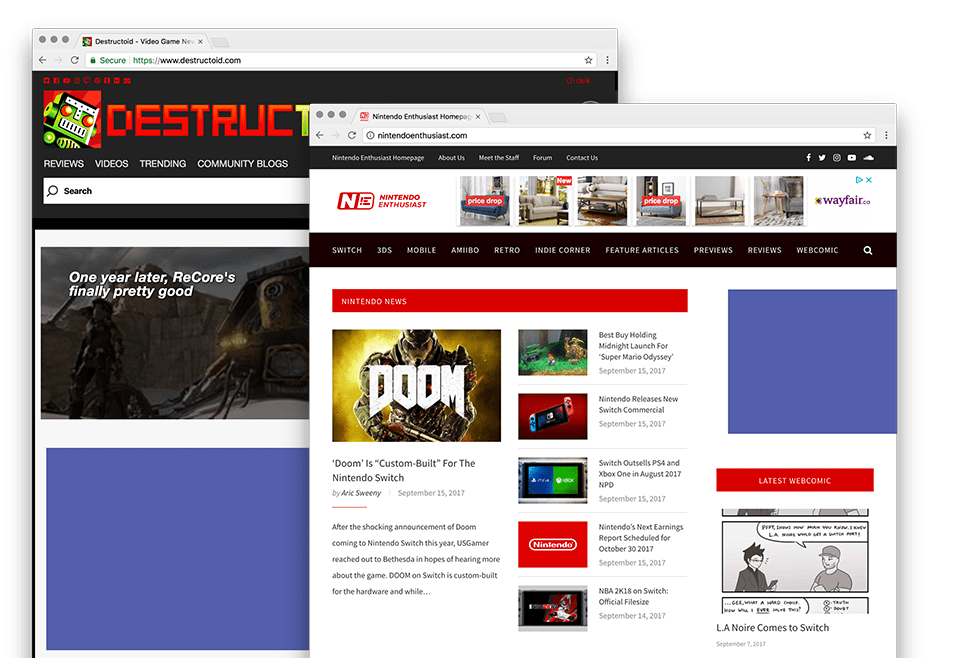This screenshot has width=960, height=658.
Task: Open Feature Articles in the navbar
Action: point(642,250)
